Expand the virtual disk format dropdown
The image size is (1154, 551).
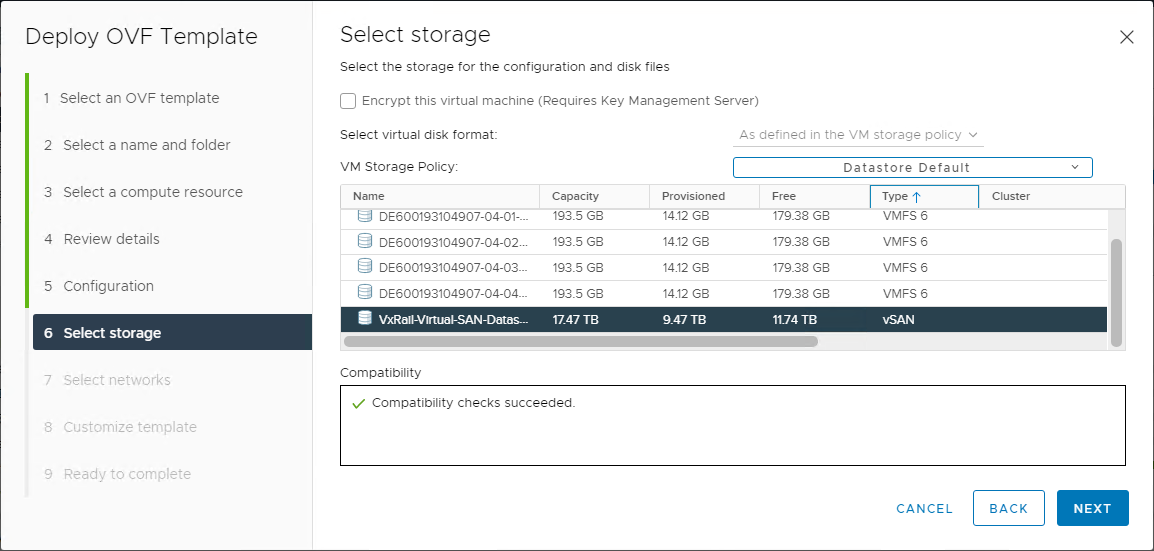tap(858, 135)
